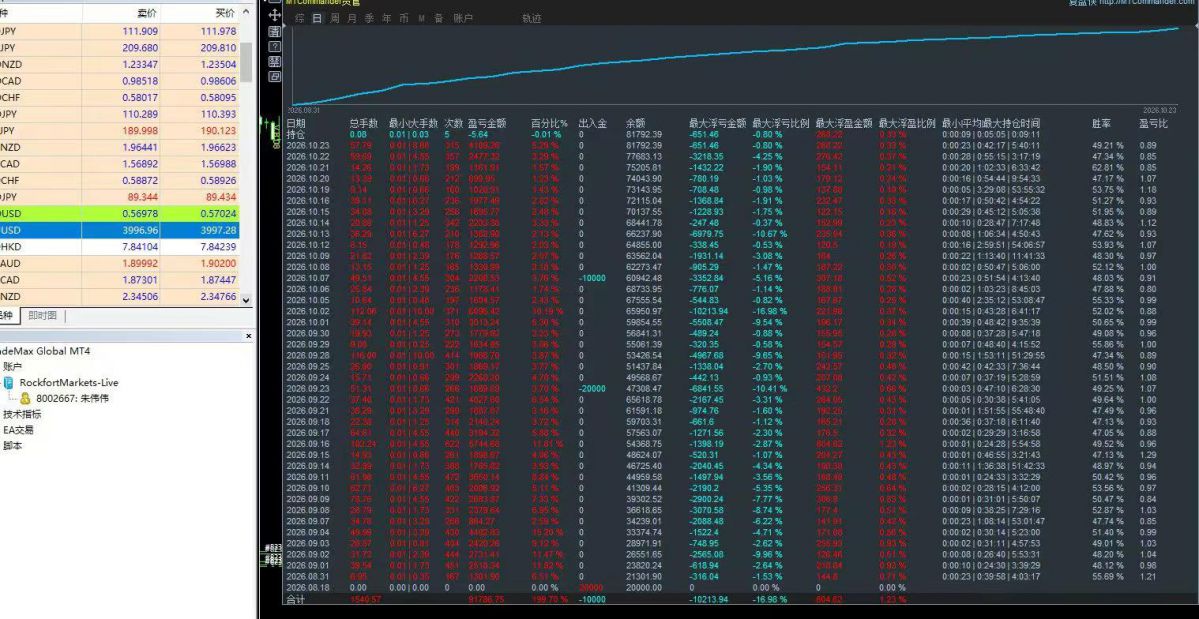
Task: Select the HKD row with 7.84104
Action: 119,246
